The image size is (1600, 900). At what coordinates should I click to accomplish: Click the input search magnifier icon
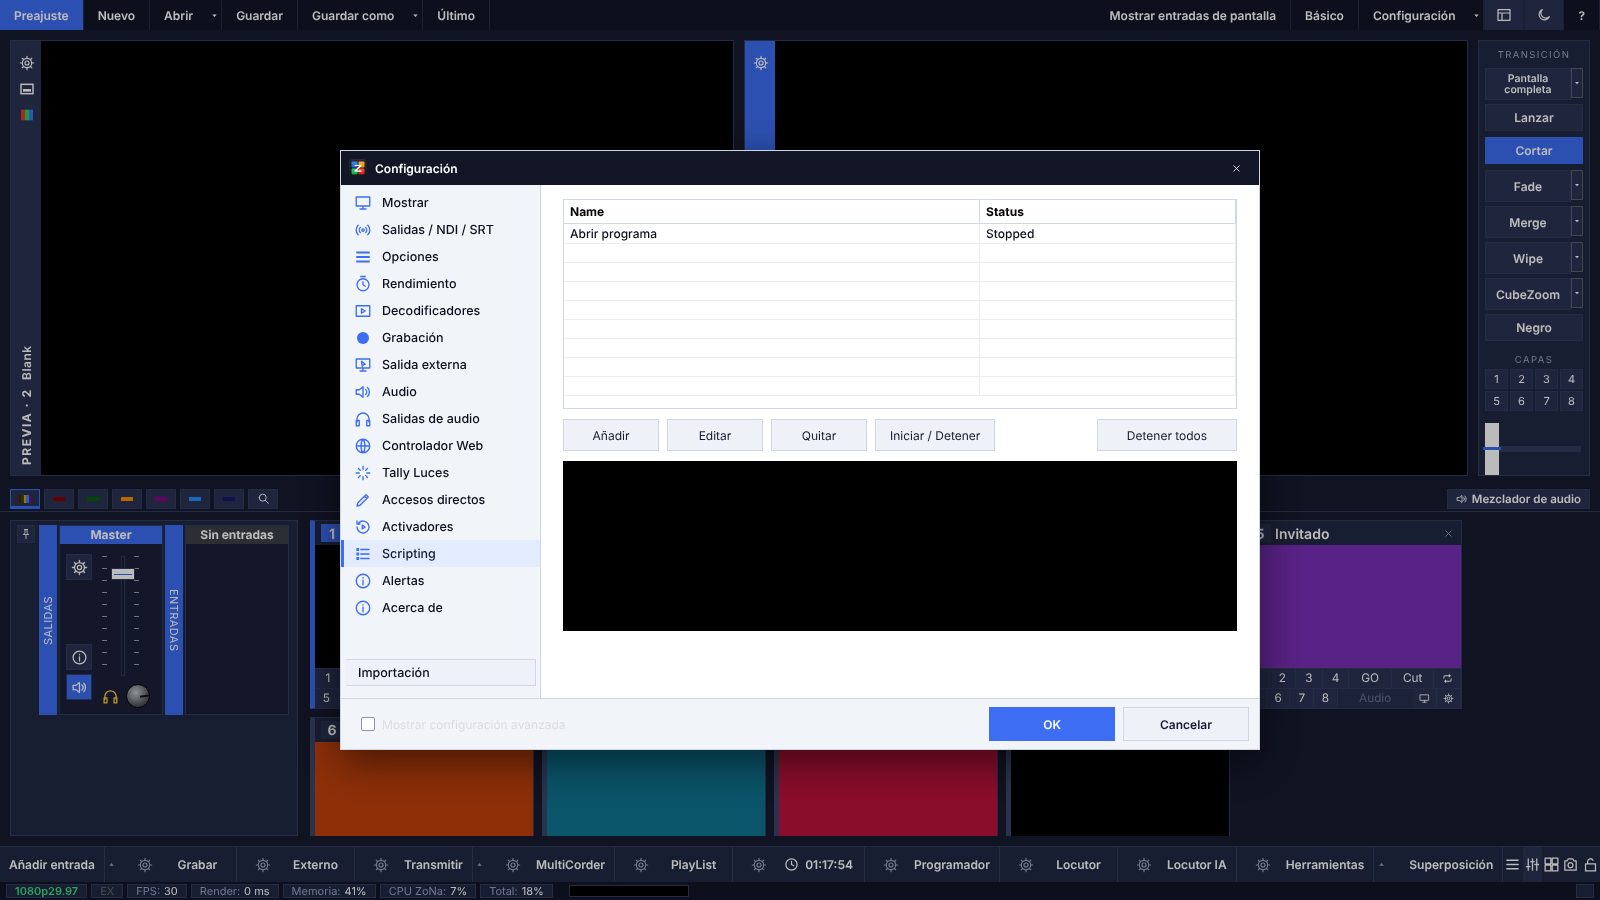(x=263, y=498)
